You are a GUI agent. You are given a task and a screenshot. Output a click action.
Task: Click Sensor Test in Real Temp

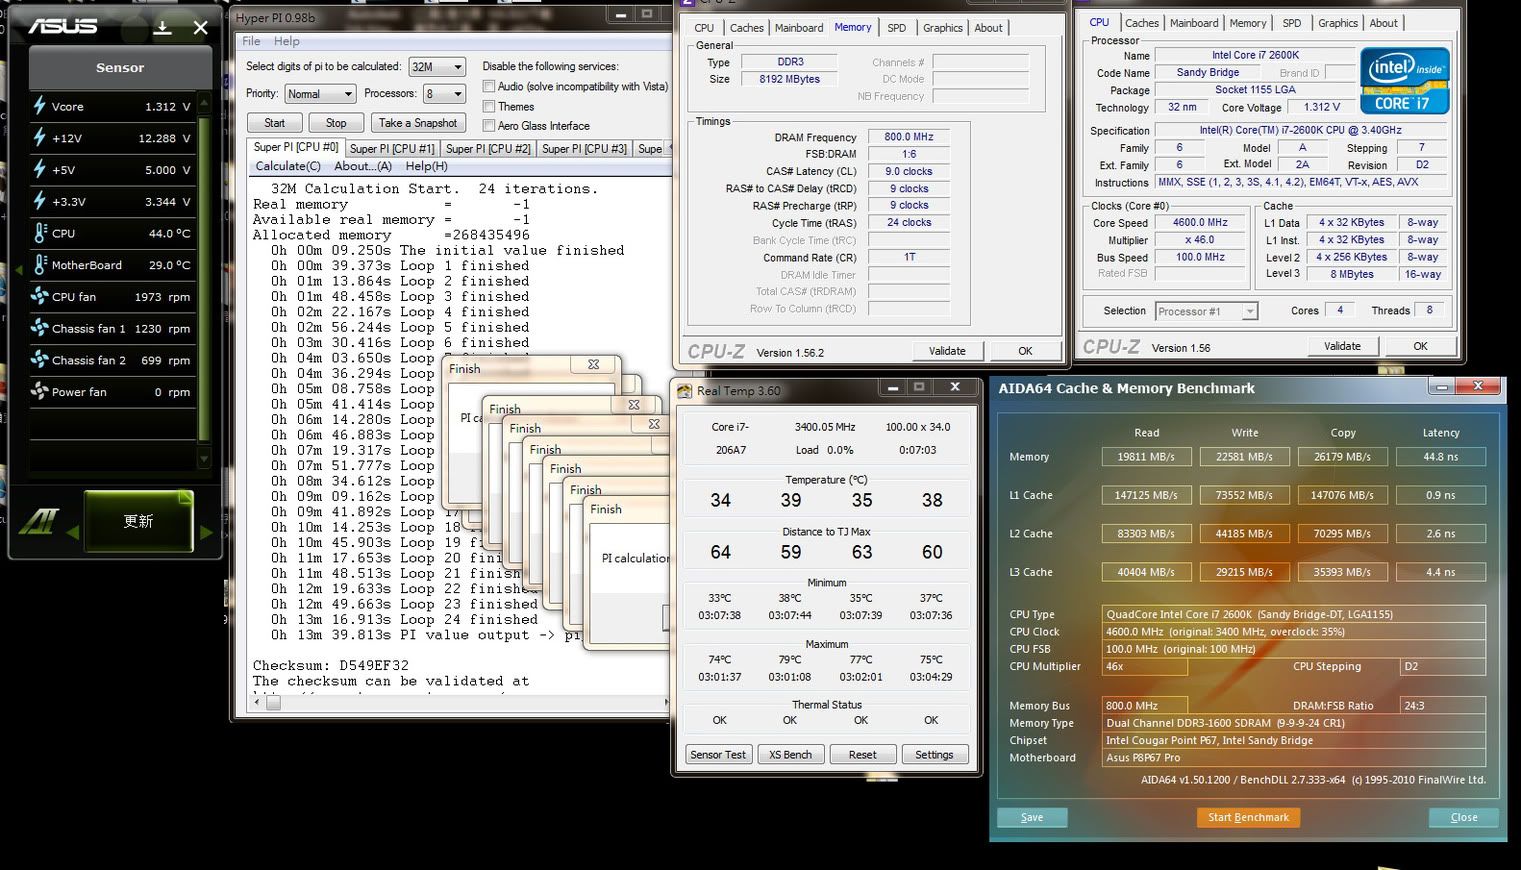coord(718,755)
